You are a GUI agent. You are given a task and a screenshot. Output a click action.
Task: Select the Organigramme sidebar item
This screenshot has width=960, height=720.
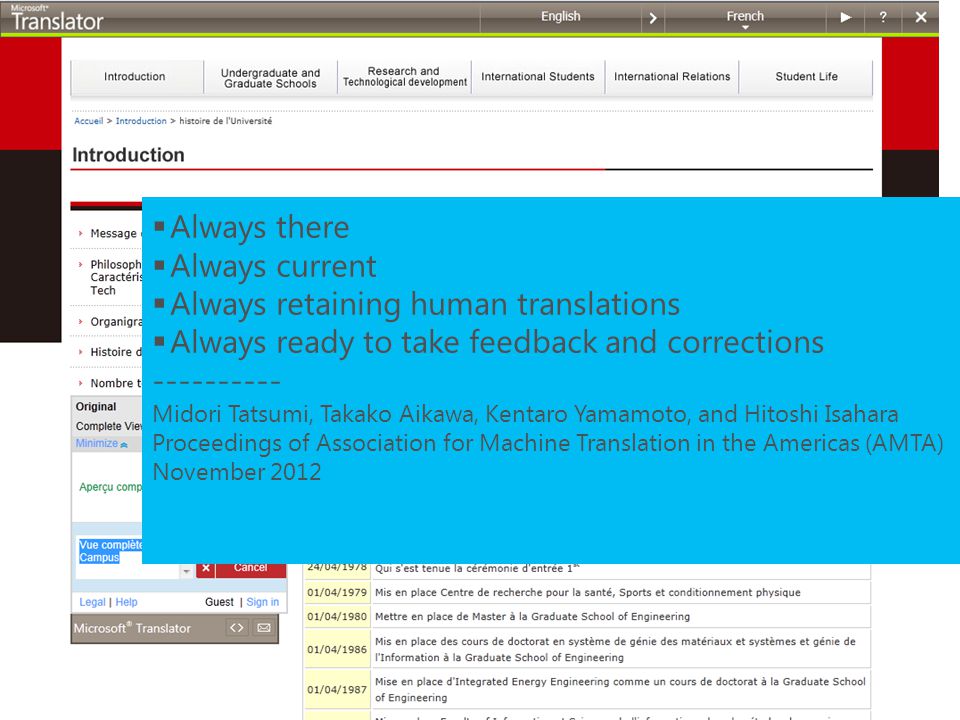pos(116,321)
